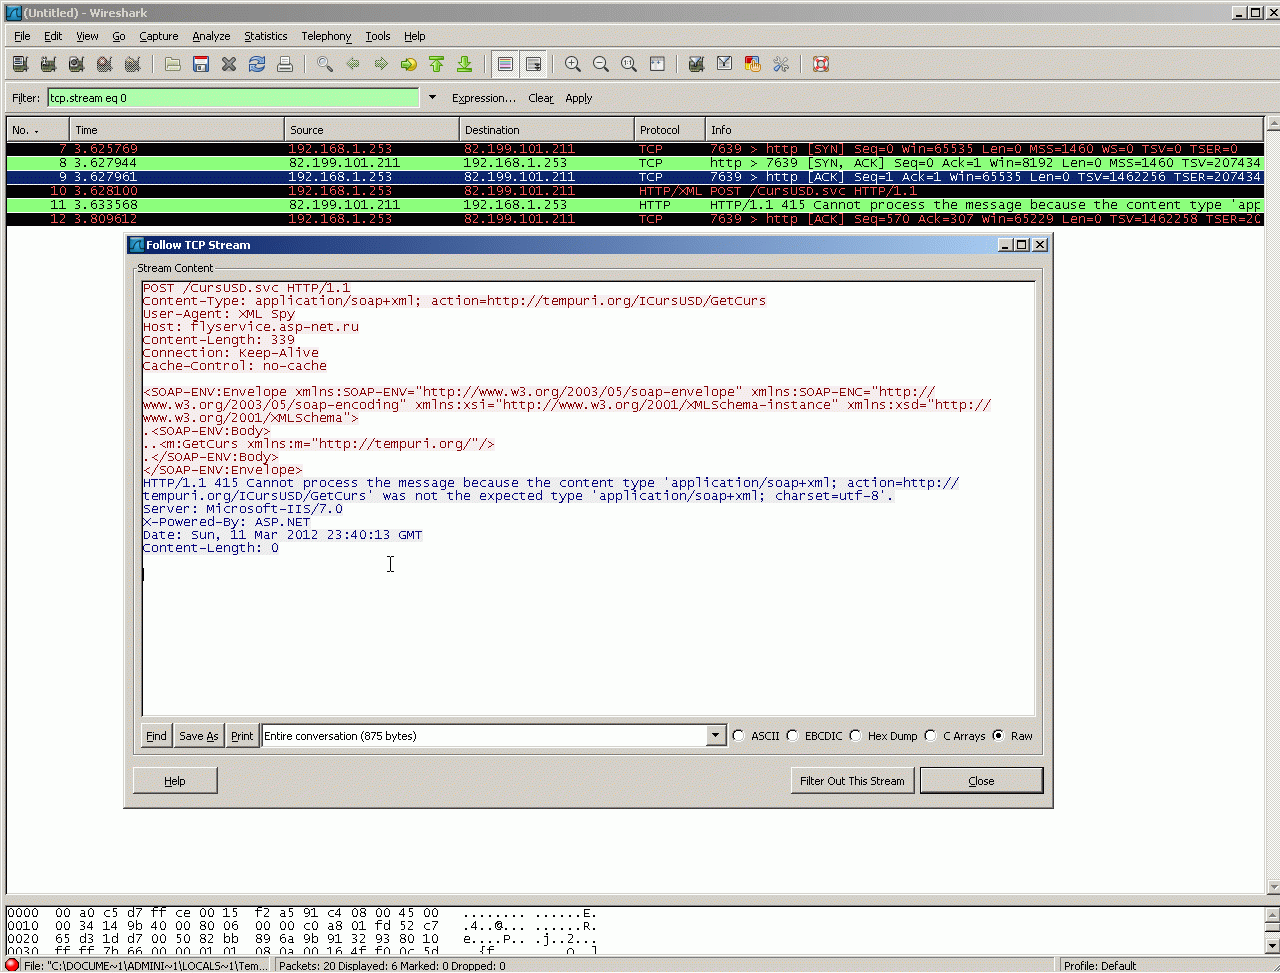Zoom in using toolbar magnifier plus
This screenshot has height=973, width=1280.
pyautogui.click(x=573, y=64)
